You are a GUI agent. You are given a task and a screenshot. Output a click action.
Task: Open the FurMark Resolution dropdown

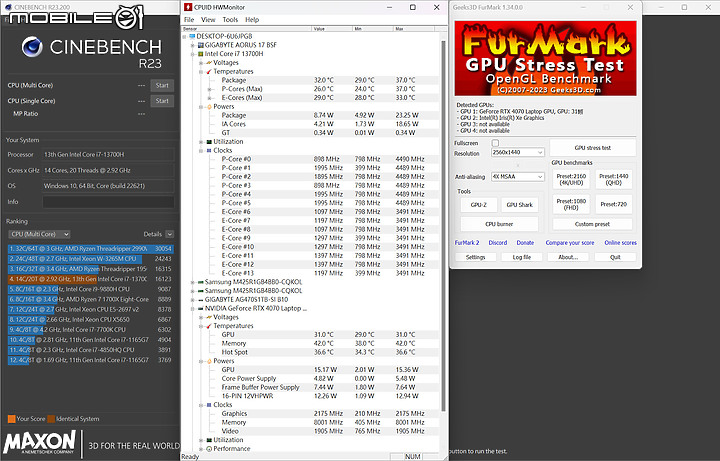pos(518,152)
